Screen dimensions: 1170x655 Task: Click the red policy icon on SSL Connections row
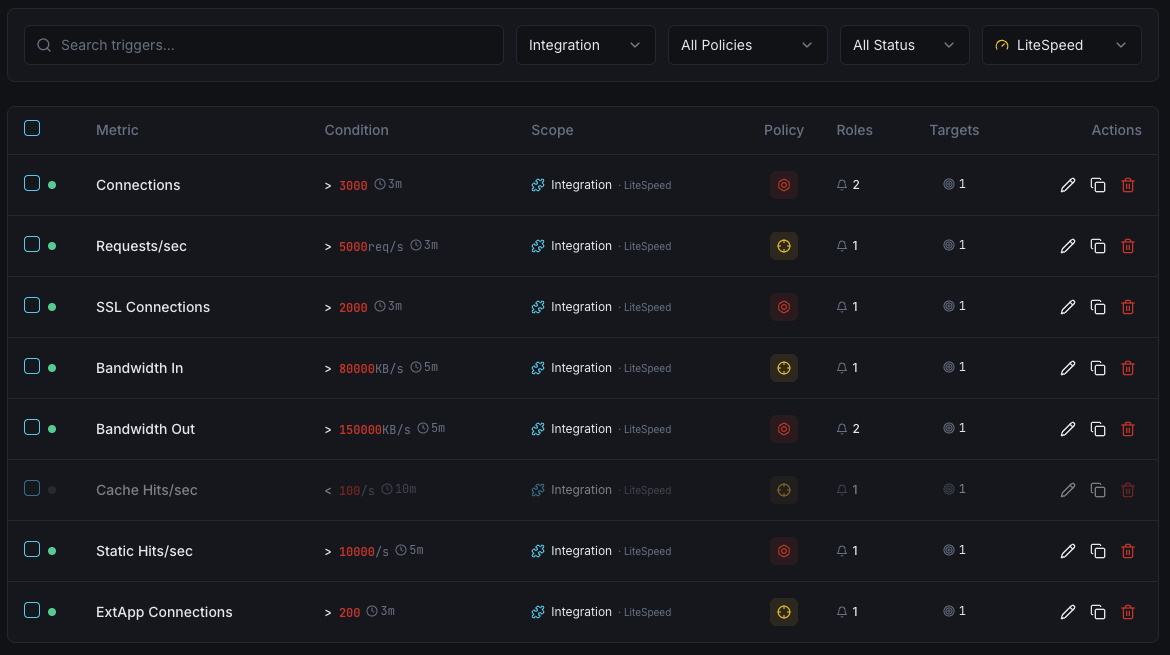[783, 306]
